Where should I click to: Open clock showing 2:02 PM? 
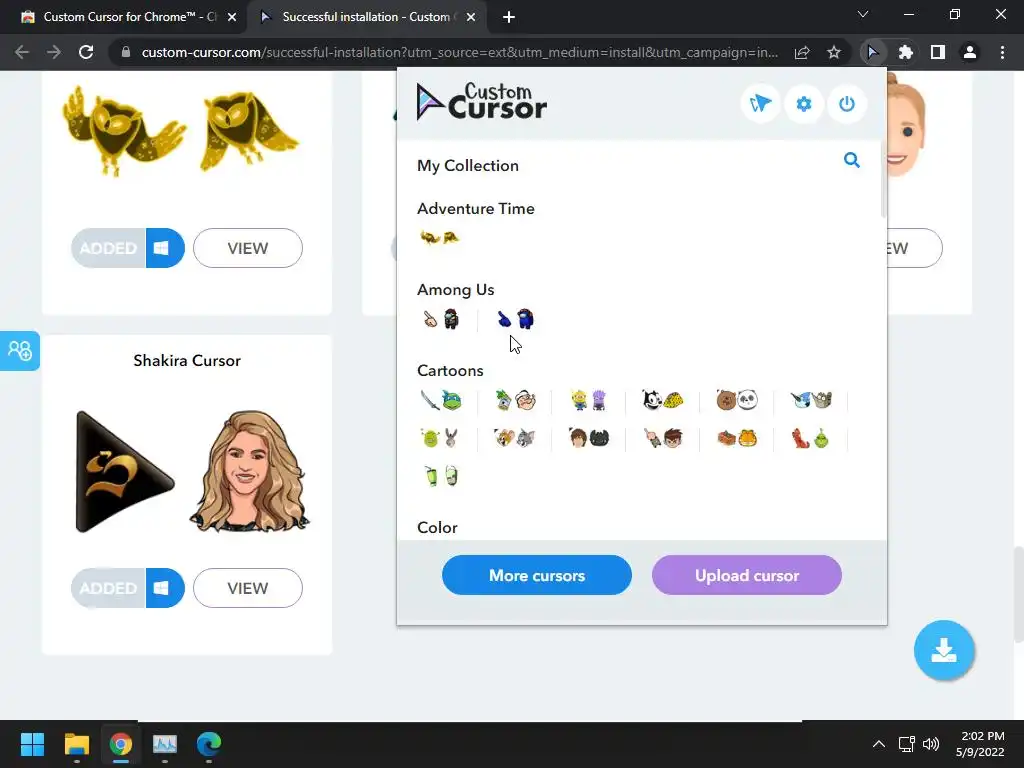pyautogui.click(x=980, y=744)
